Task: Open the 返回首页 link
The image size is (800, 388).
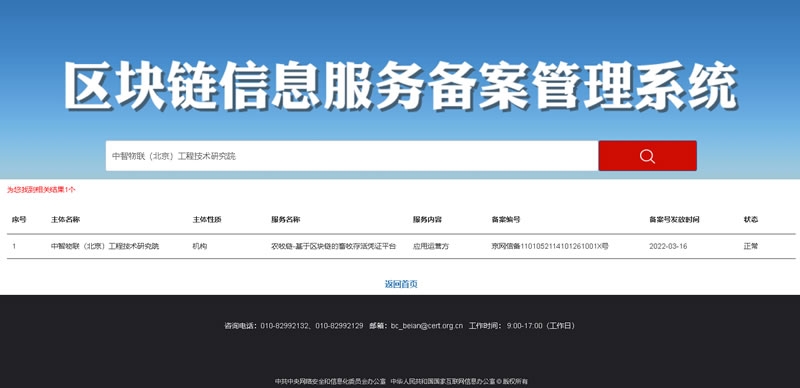Action: tap(401, 284)
